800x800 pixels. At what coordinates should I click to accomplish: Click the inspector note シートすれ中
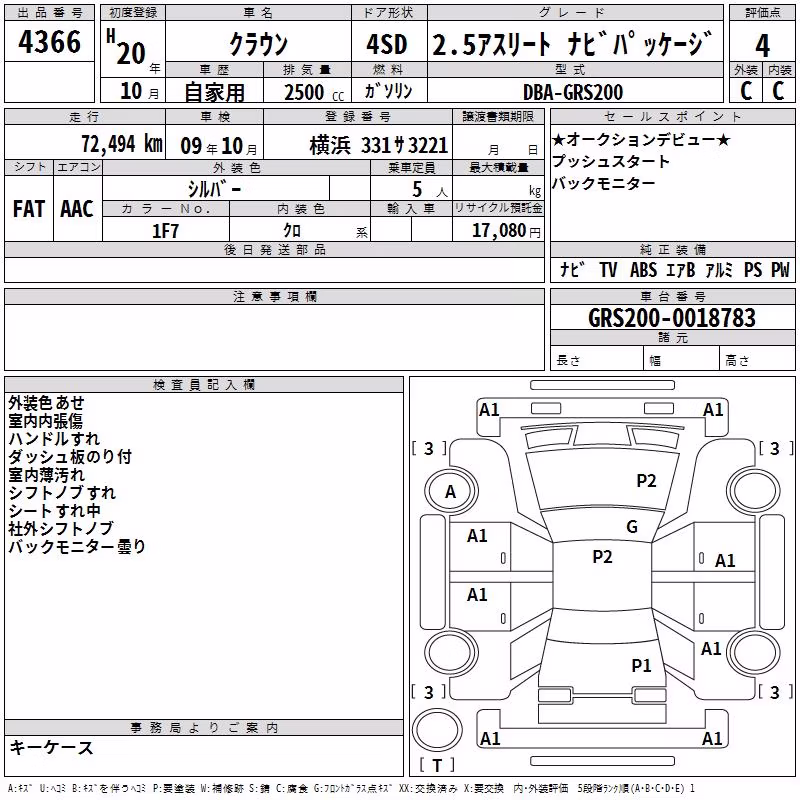click(x=55, y=511)
